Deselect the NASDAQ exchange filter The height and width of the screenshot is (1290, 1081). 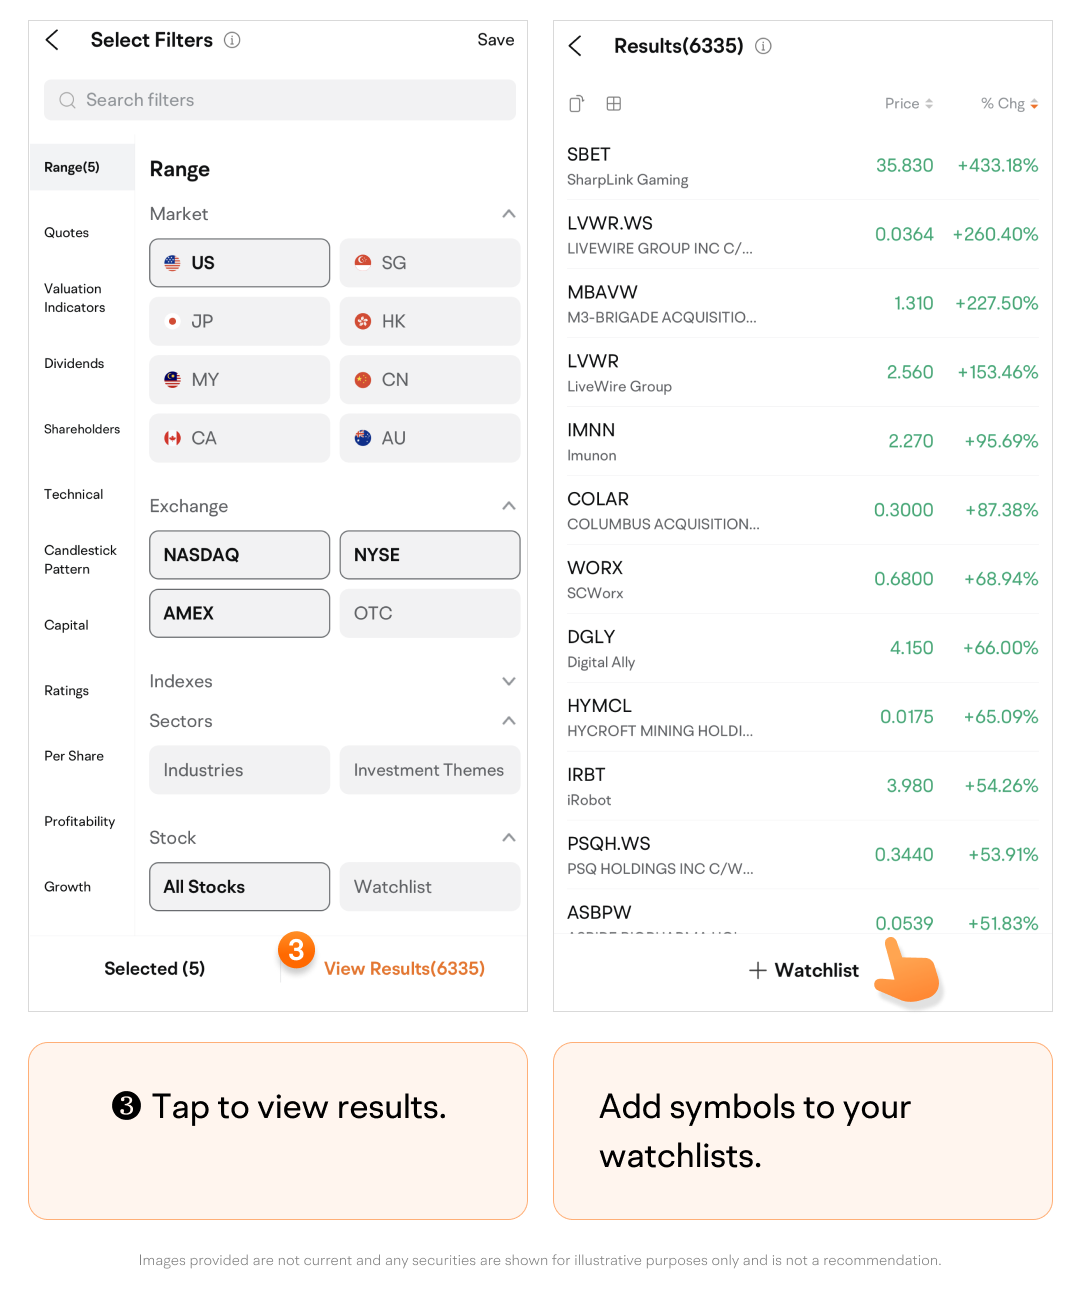pyautogui.click(x=239, y=555)
